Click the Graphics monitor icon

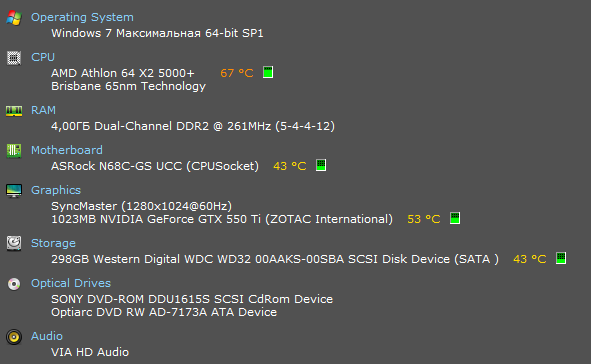click(x=14, y=191)
